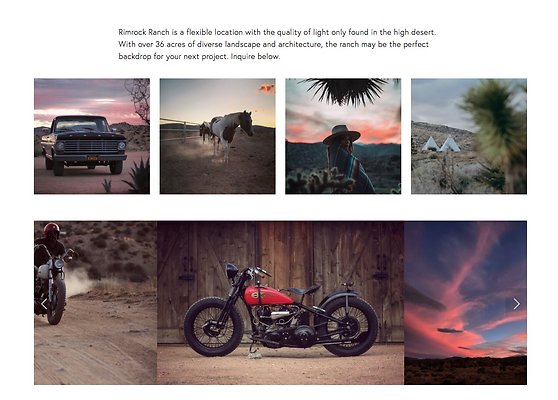
Task: Click the red fuel tank on the motorcycle
Action: [x=268, y=295]
